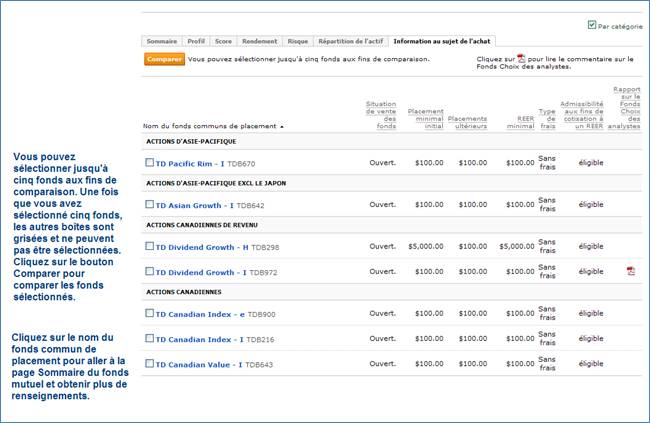Click the sort arrow beside the fund name header
The height and width of the screenshot is (423, 650).
pos(282,127)
